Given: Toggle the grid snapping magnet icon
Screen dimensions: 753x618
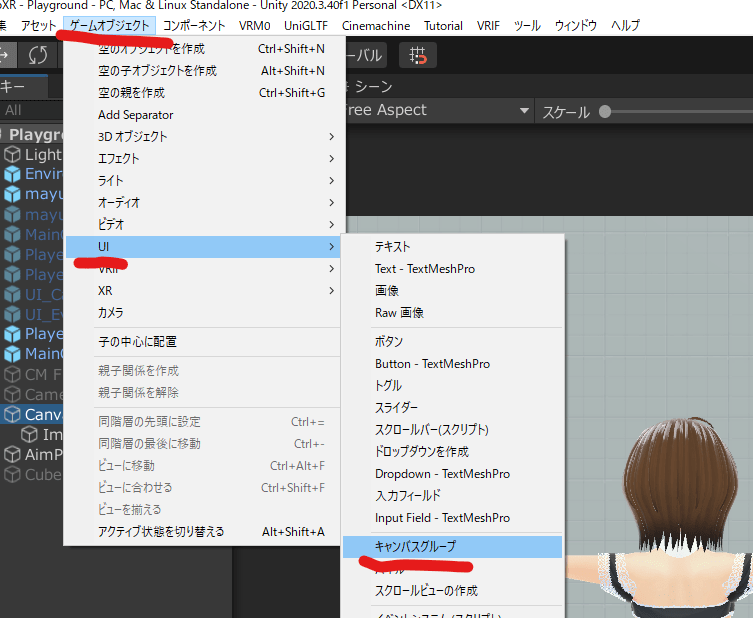Looking at the screenshot, I should [417, 56].
